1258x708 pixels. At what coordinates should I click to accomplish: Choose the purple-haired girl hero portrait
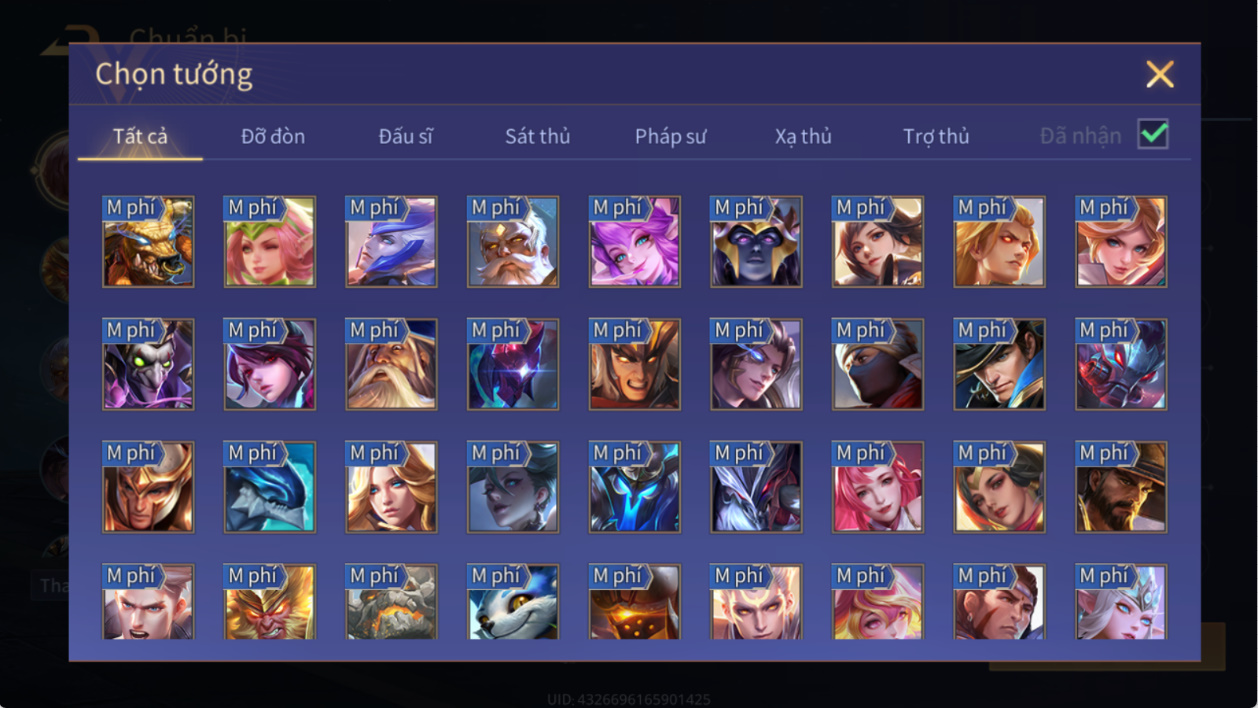pos(635,242)
